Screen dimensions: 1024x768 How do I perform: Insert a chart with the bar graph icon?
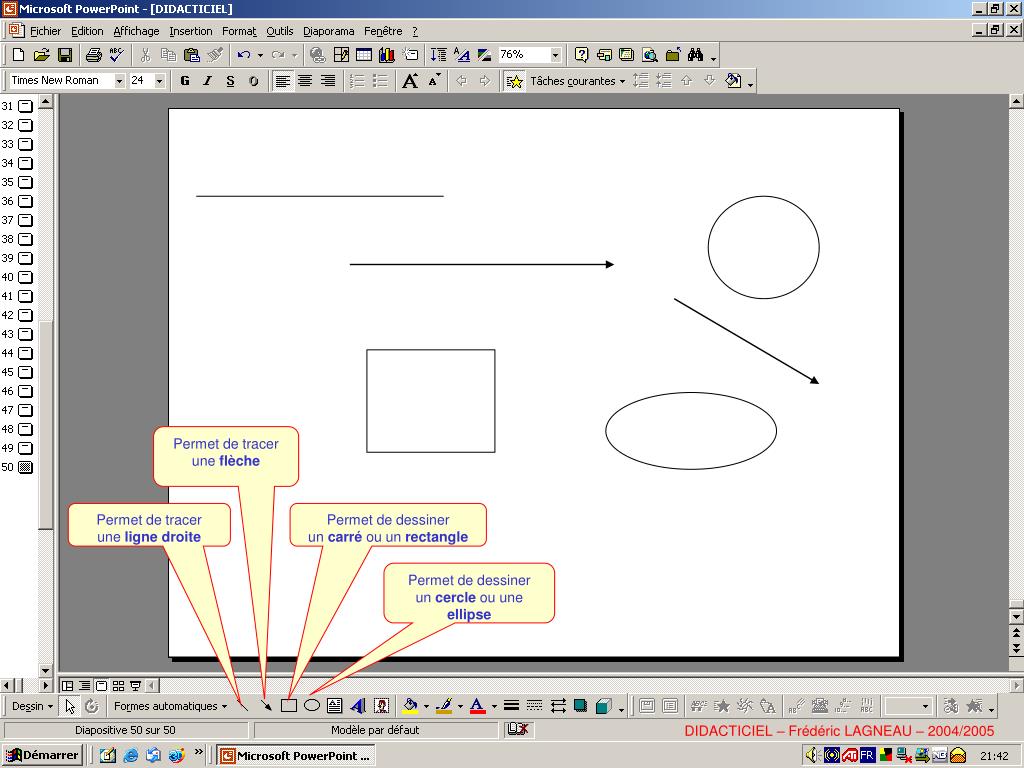387,55
